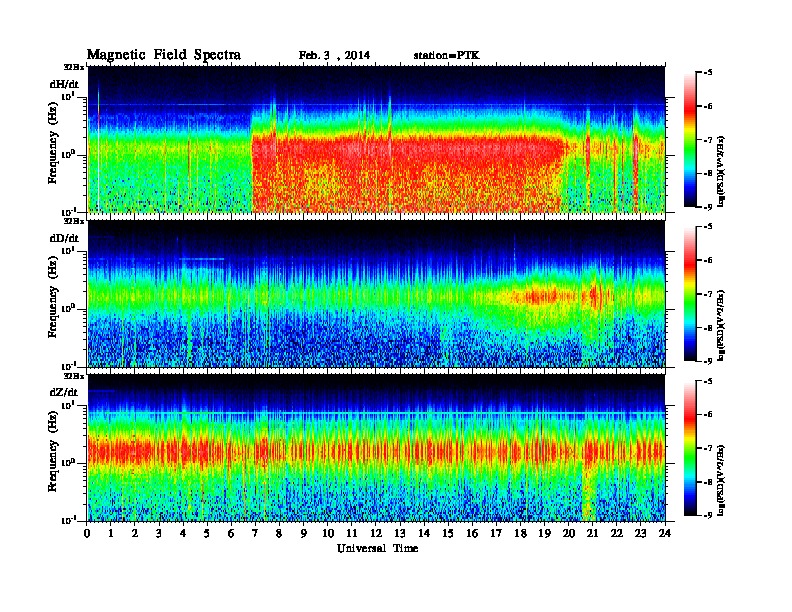Screen dimensions: 792x612
Task: Click hour '21' on the time axis
Action: click(x=592, y=533)
